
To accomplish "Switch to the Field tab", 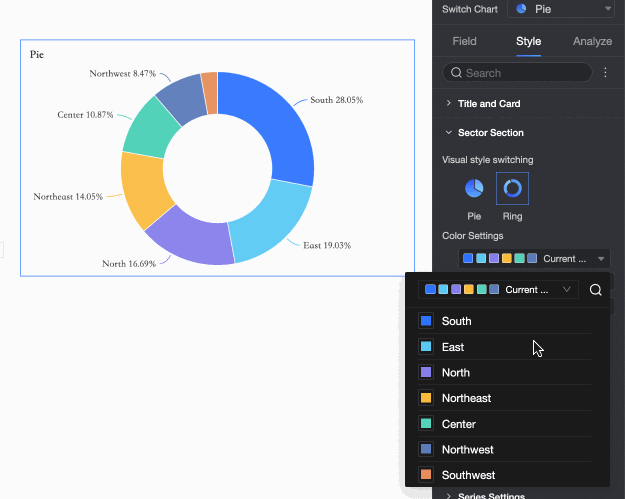I will point(464,41).
